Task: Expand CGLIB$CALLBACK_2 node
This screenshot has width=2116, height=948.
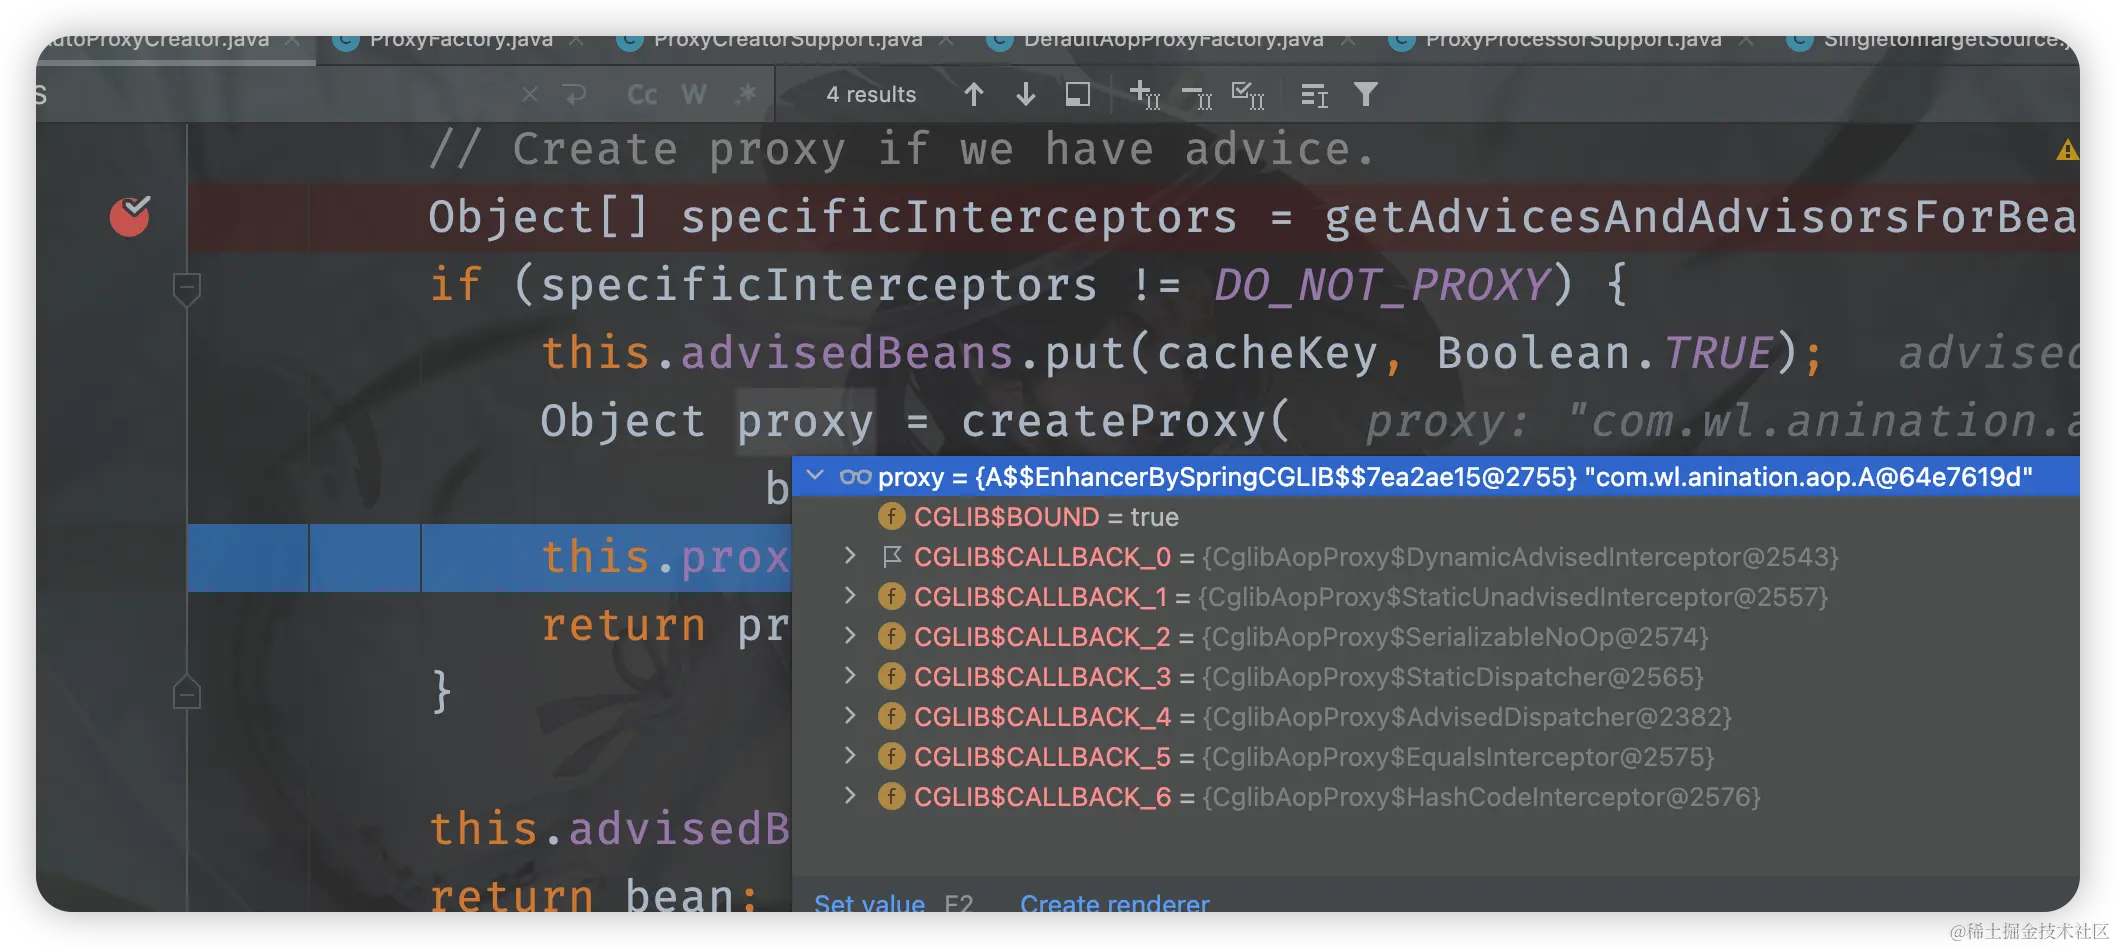Action: [x=850, y=636]
